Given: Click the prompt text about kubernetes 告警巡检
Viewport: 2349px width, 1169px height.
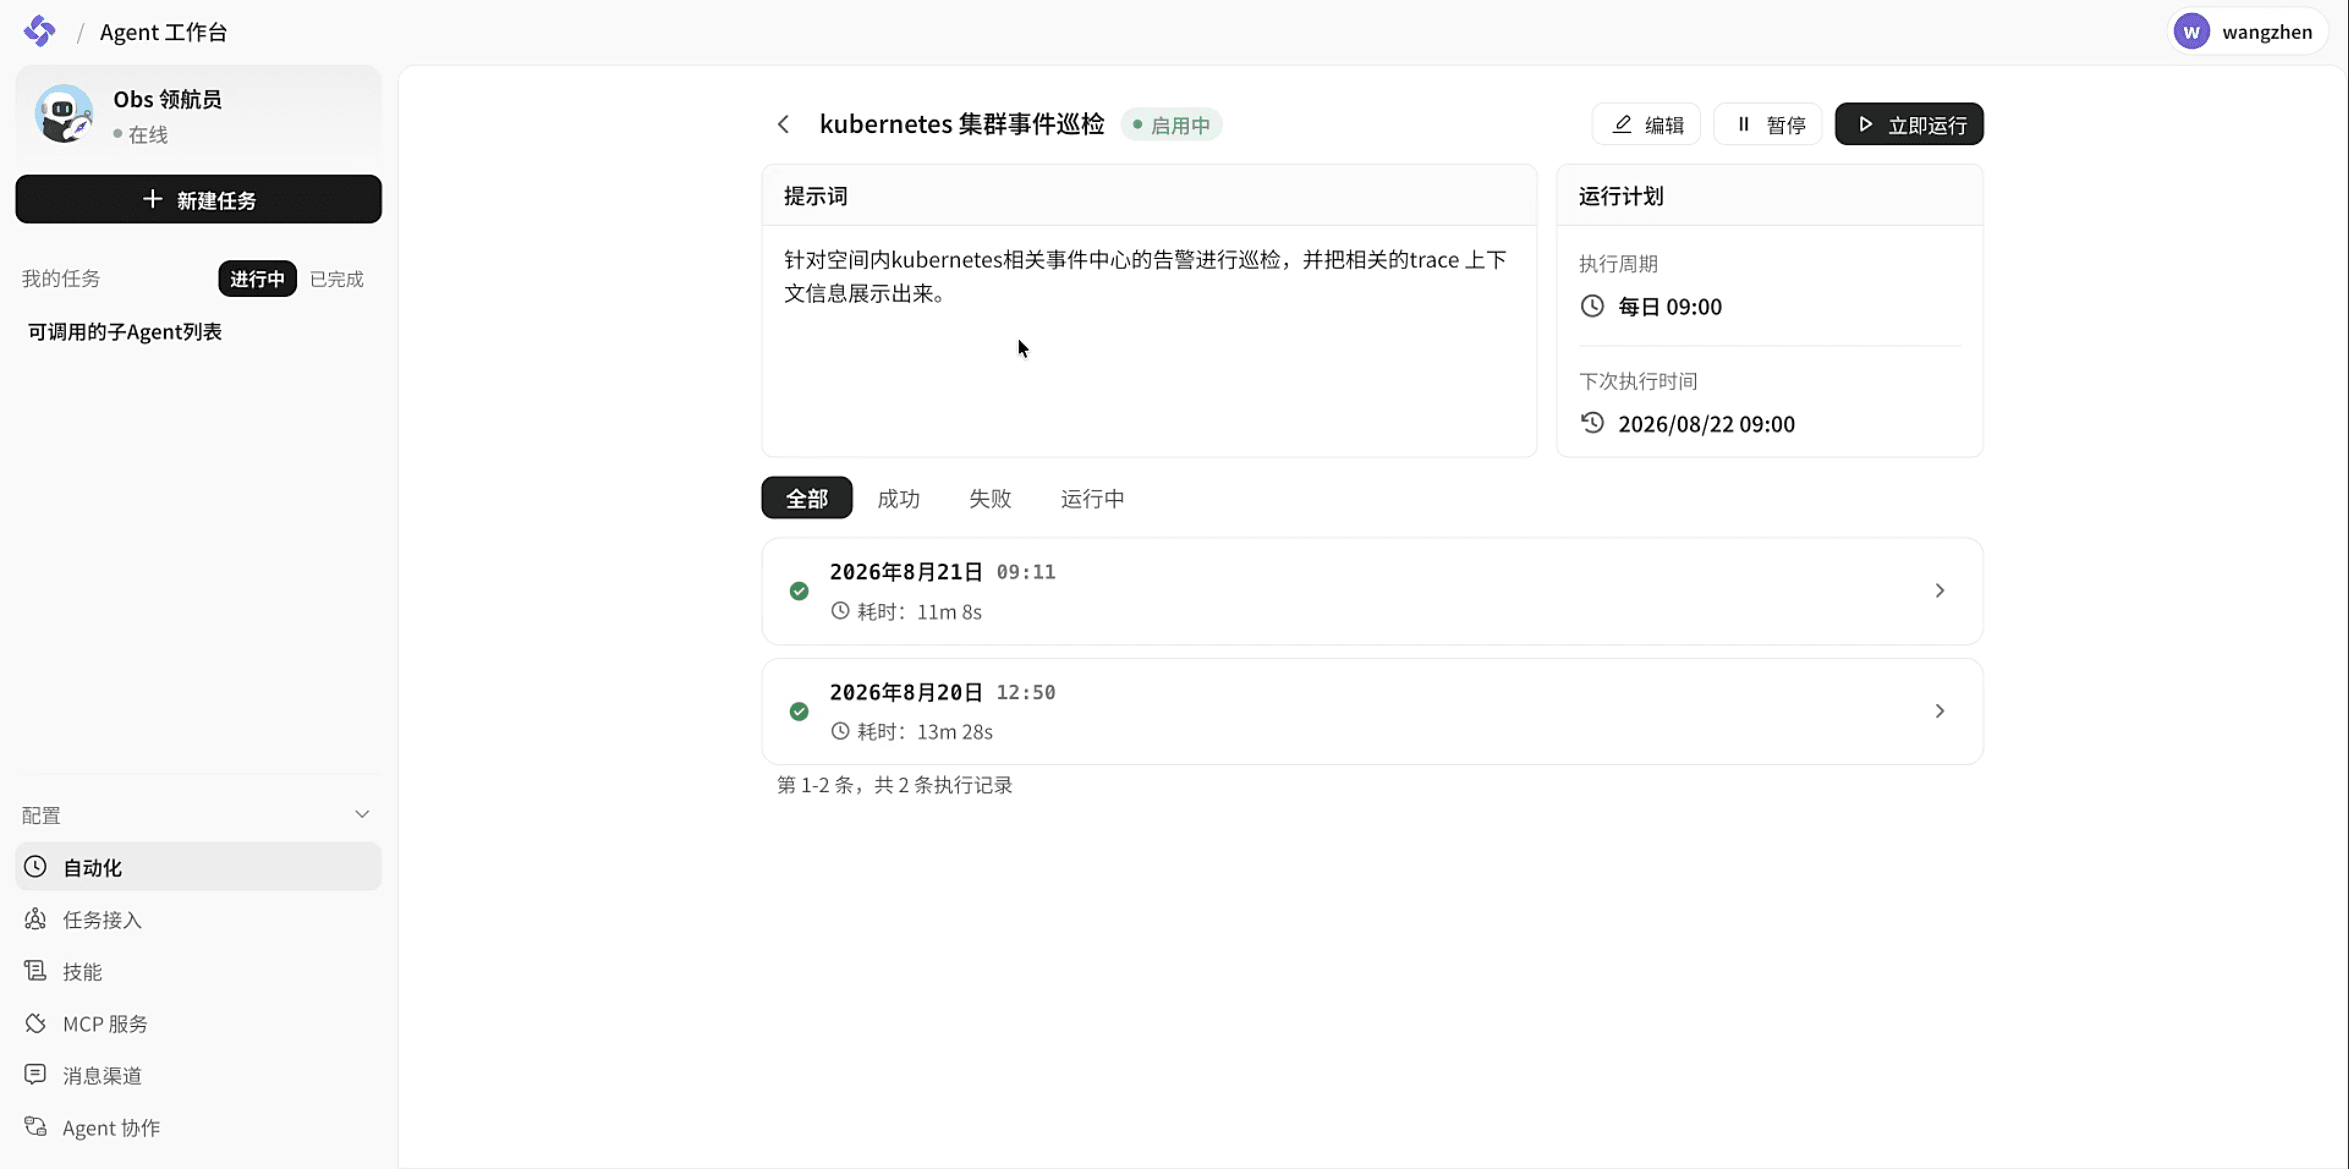Looking at the screenshot, I should [x=1146, y=276].
